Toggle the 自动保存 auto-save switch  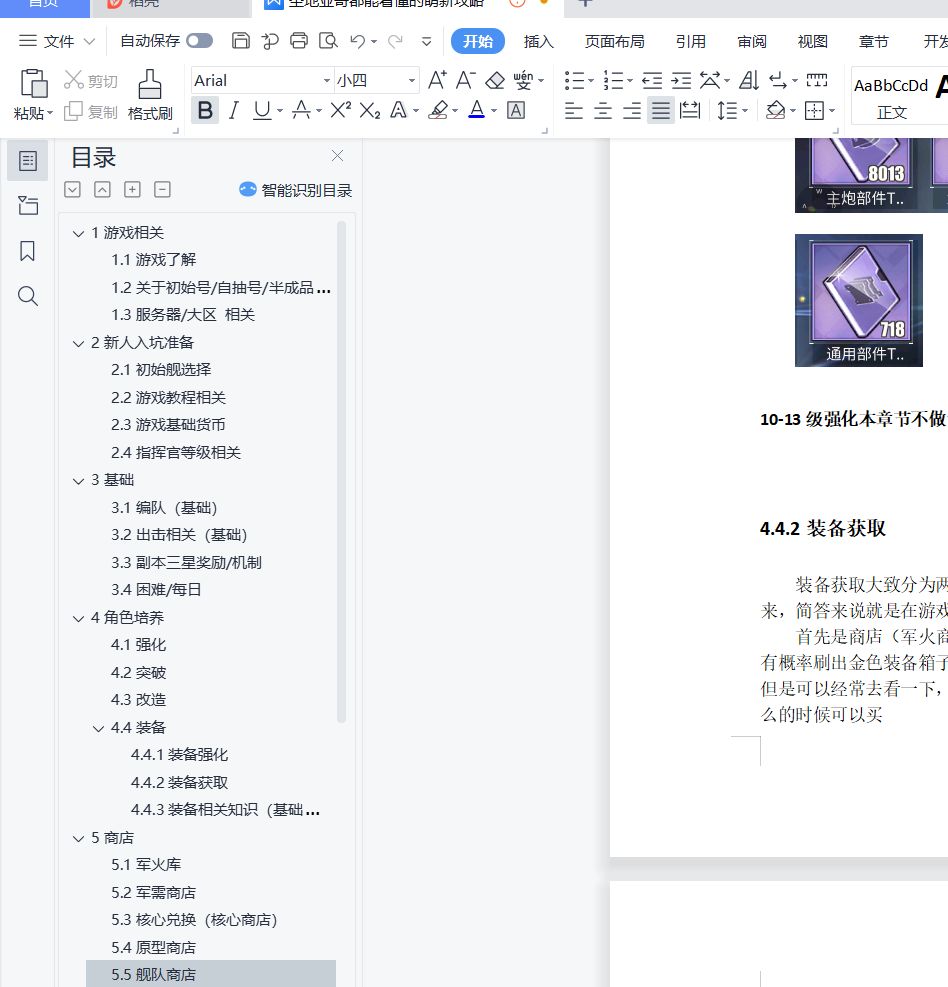tap(199, 41)
